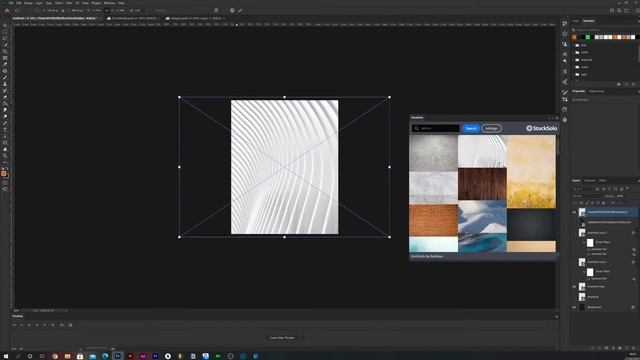Open the layer kind filter dropdown
Image resolution: width=640 pixels, height=360 pixels.
coord(583,189)
